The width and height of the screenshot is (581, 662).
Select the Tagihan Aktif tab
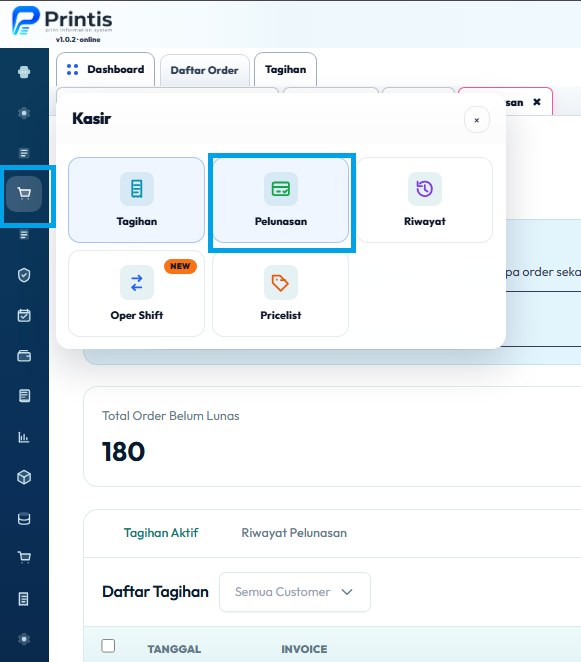tap(161, 533)
